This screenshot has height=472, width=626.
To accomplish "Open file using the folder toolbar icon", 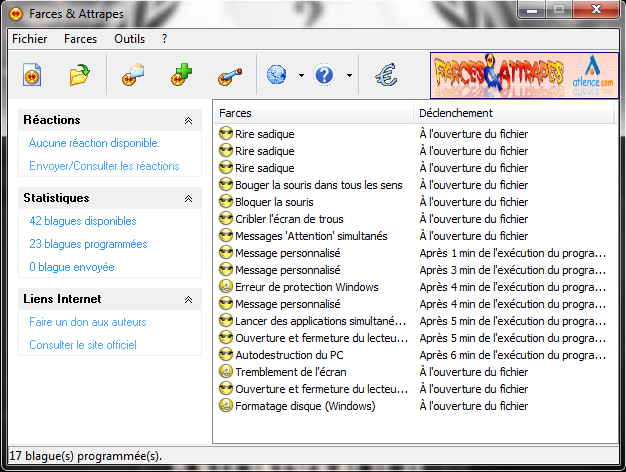I will [x=79, y=75].
